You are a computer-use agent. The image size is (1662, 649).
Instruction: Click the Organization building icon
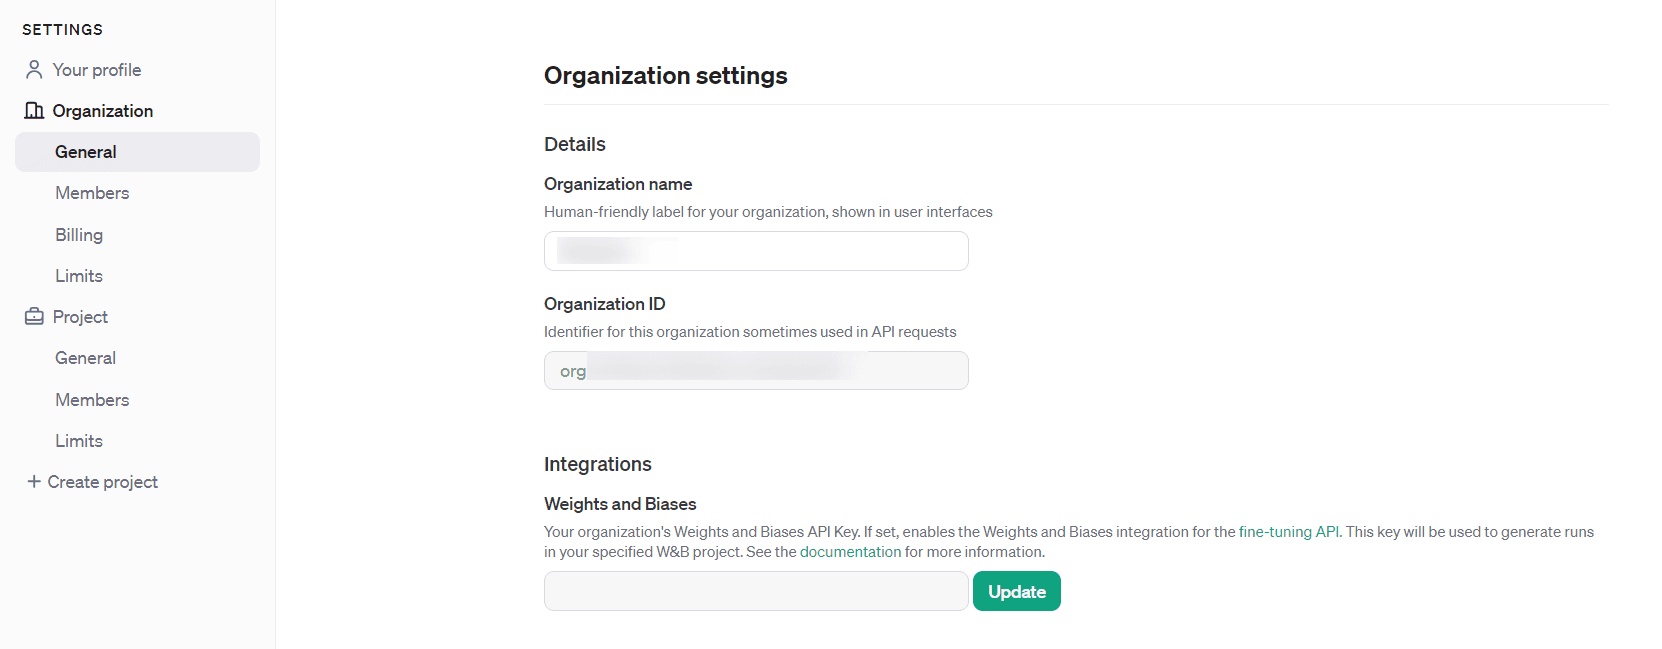(34, 110)
